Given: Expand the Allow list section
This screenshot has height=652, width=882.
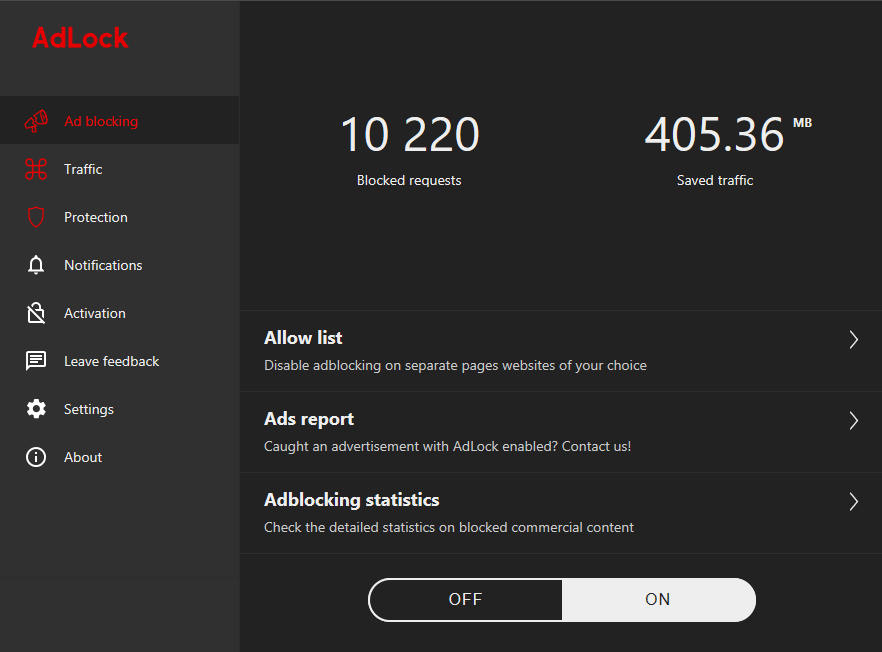Looking at the screenshot, I should (853, 339).
